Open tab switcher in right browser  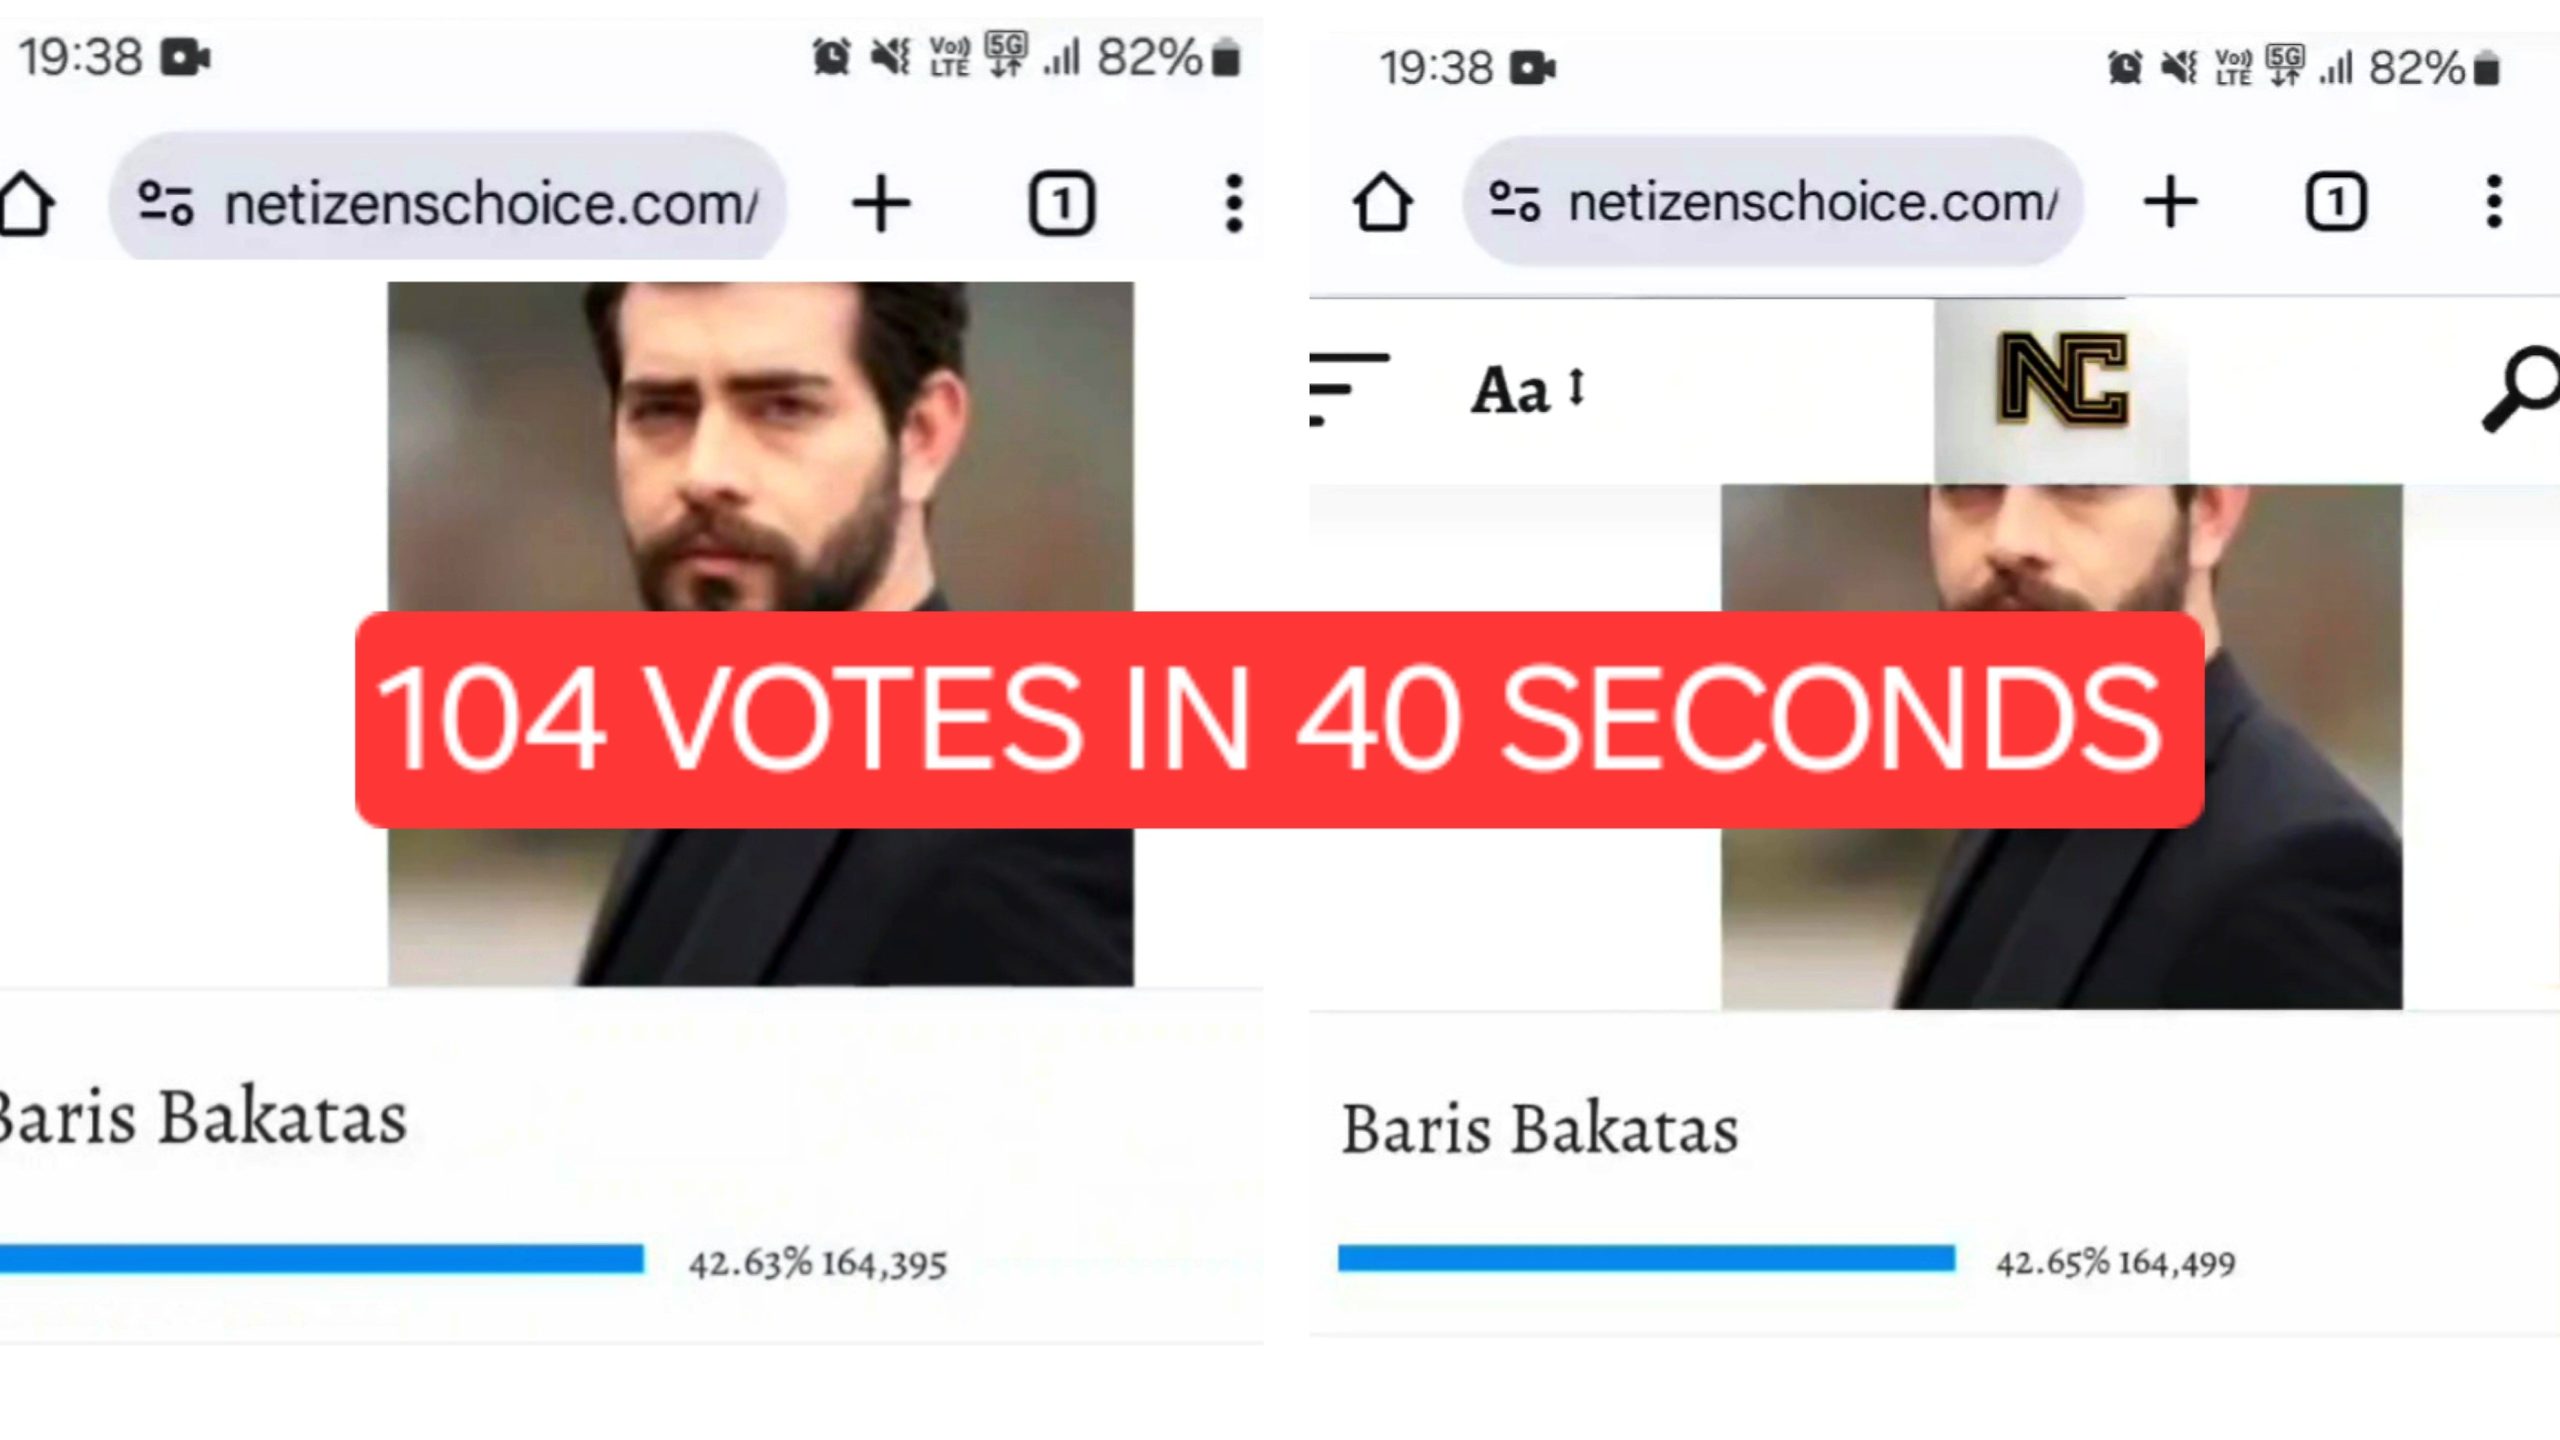pyautogui.click(x=2336, y=202)
